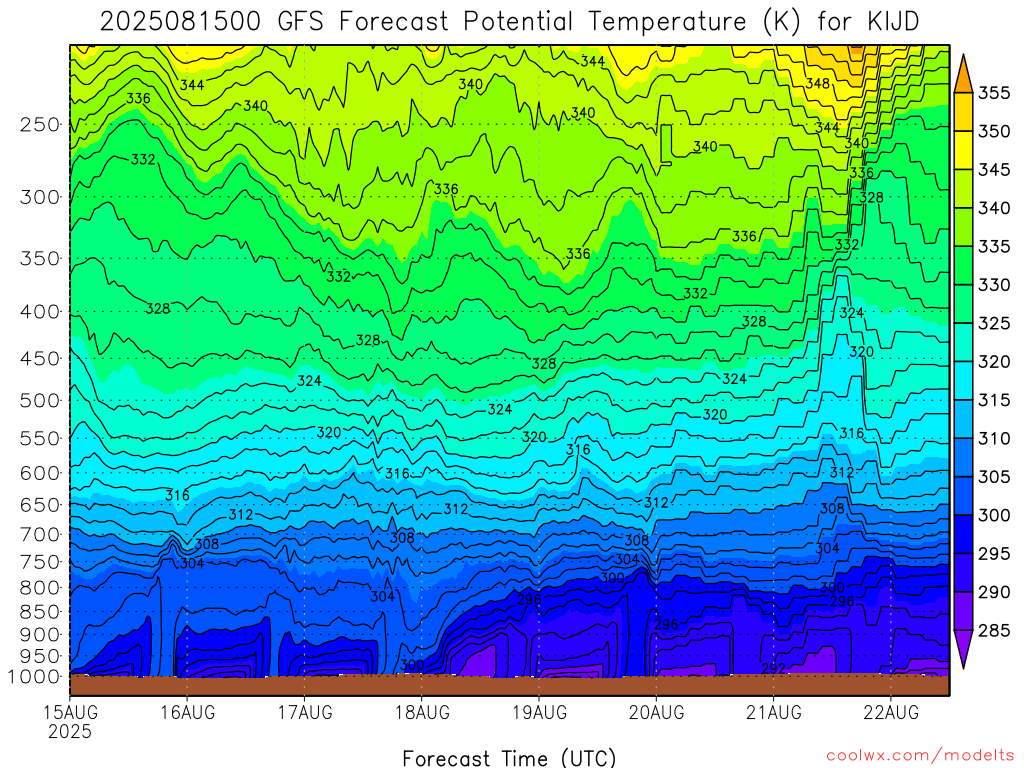Viewport: 1024px width, 768px height.
Task: Click the green swatch between 330 and 335
Action: [x=963, y=266]
